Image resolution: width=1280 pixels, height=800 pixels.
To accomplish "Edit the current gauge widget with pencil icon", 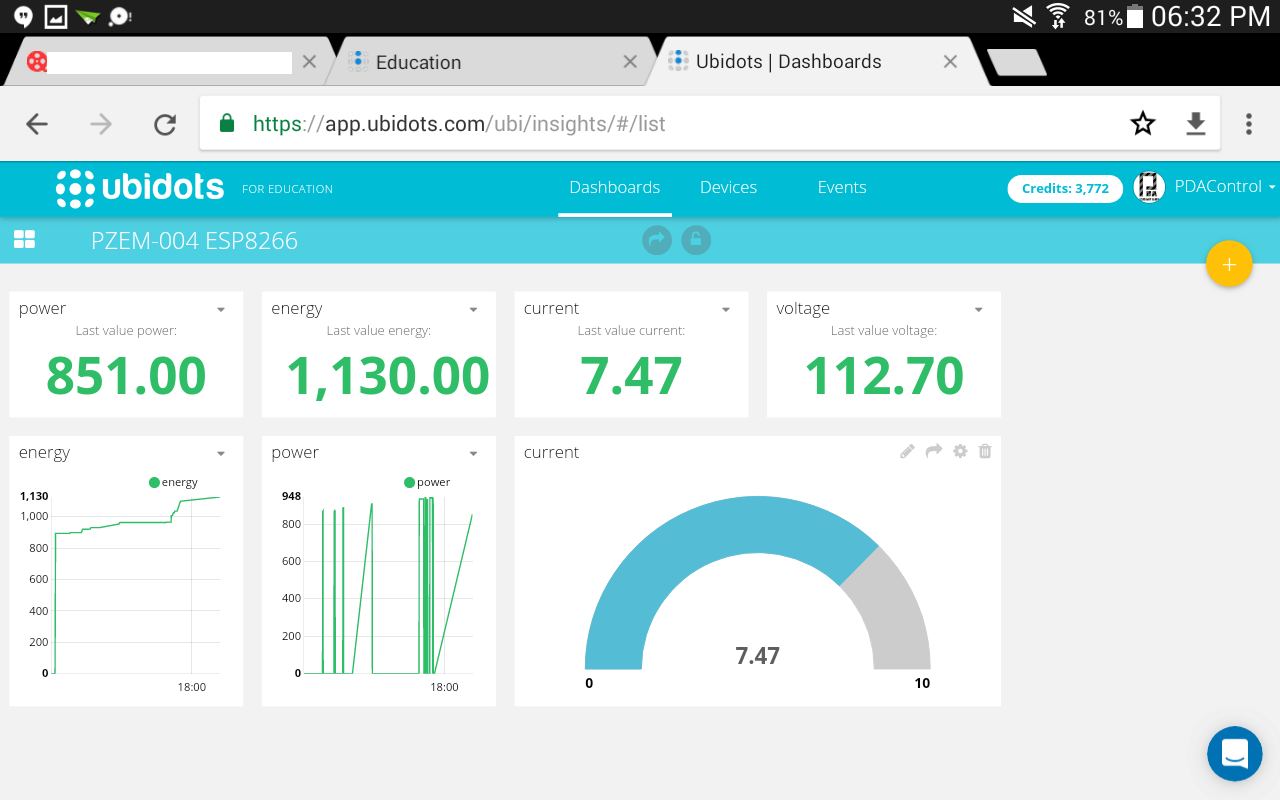I will (907, 452).
